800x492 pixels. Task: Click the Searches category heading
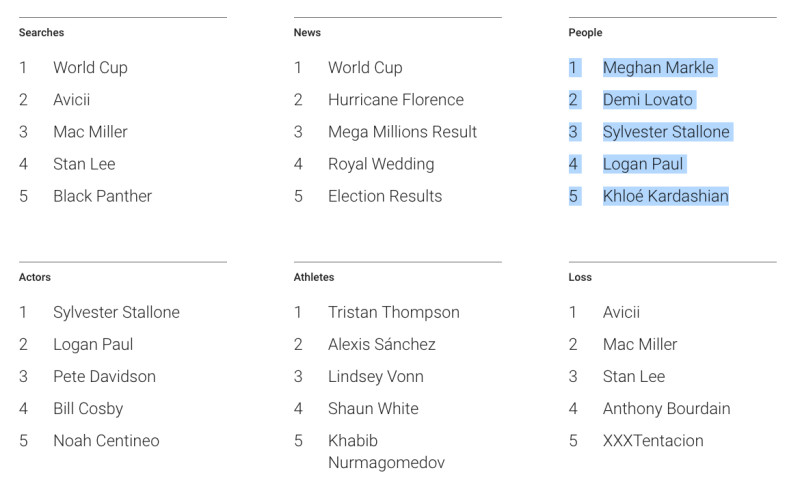point(41,32)
